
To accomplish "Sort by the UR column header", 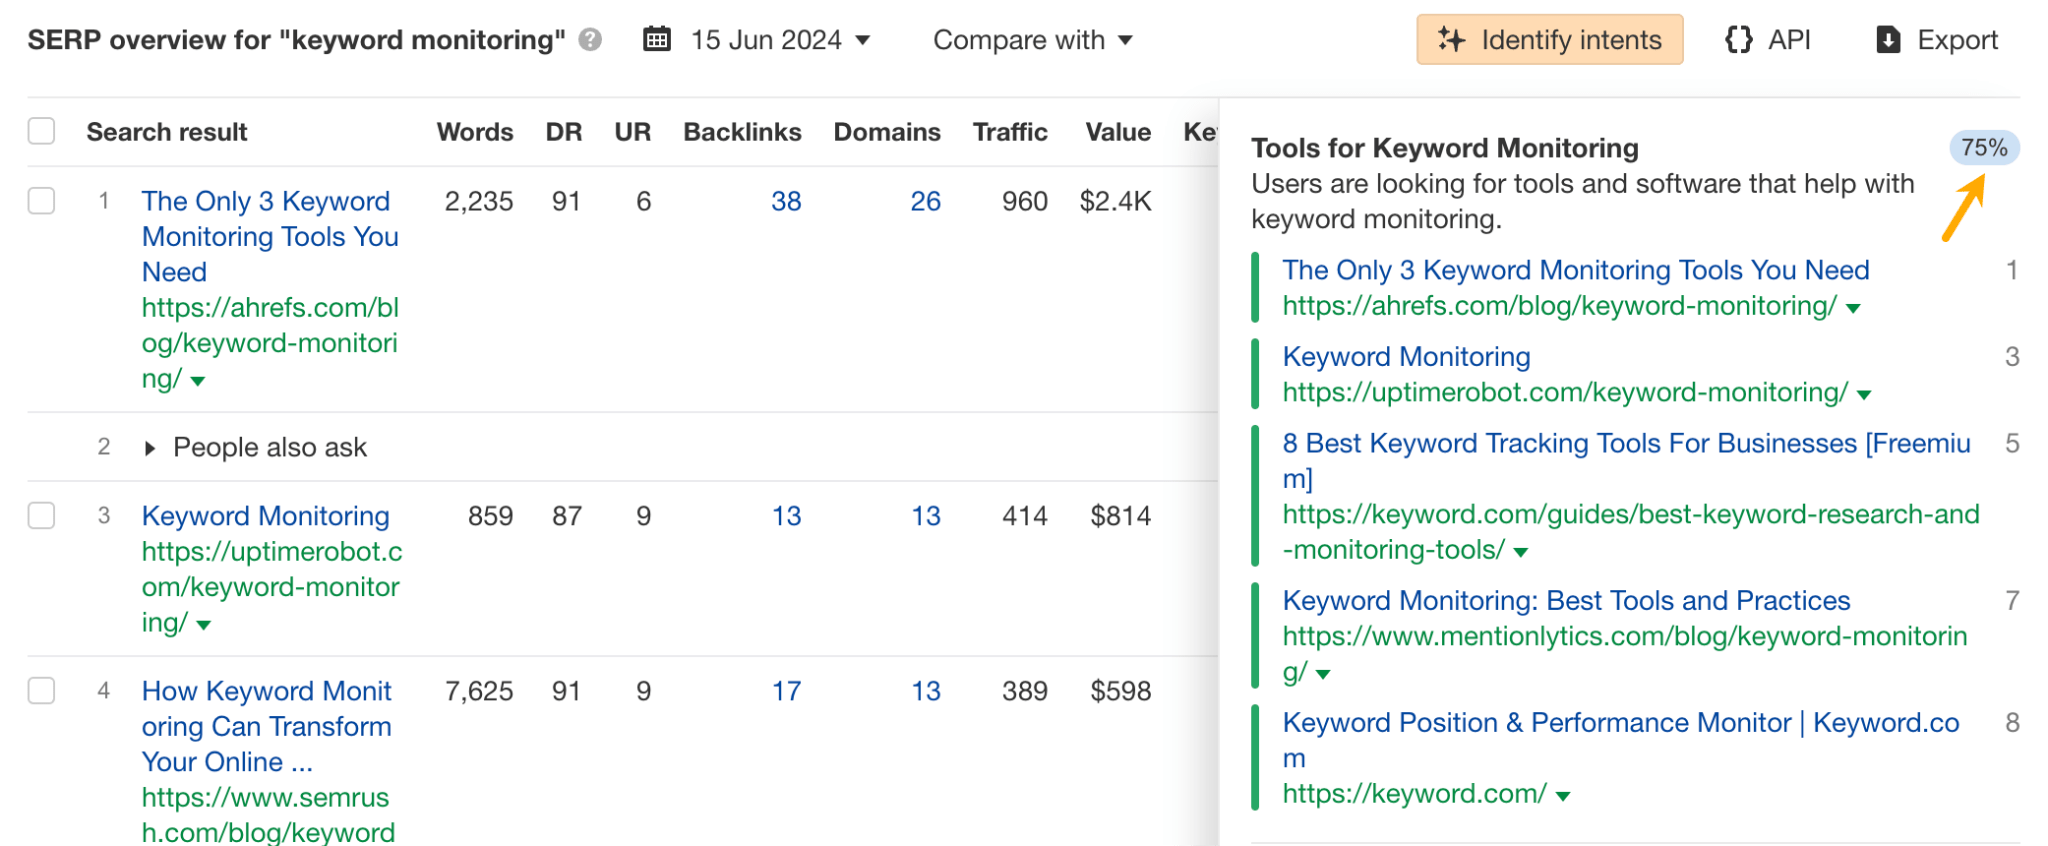I will point(633,132).
